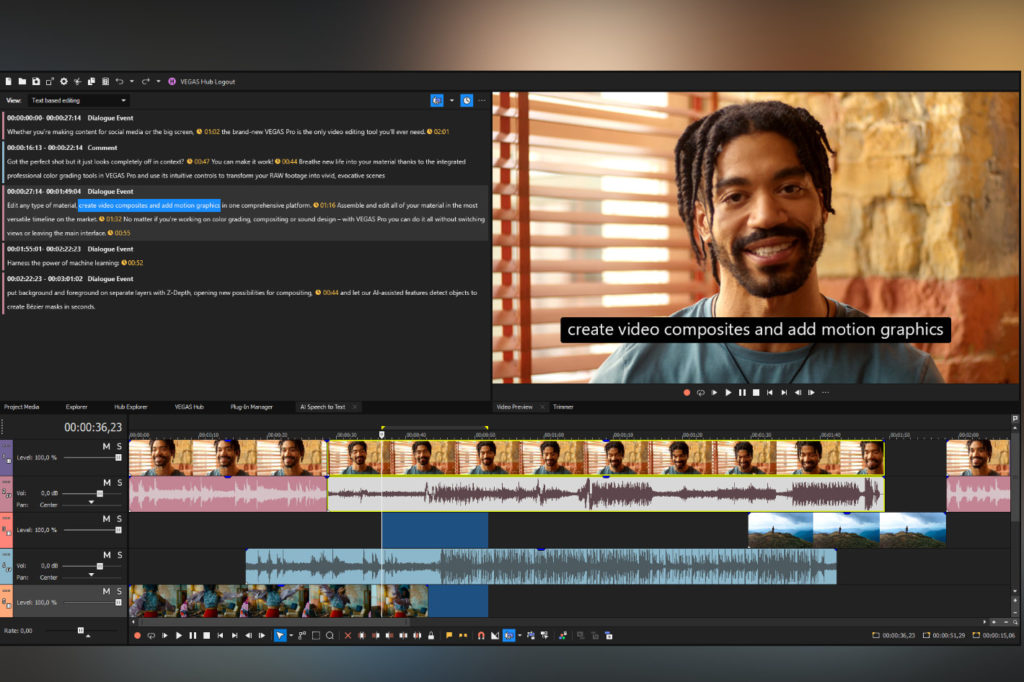Click the blue highlighted auto ripple icon

pos(509,636)
